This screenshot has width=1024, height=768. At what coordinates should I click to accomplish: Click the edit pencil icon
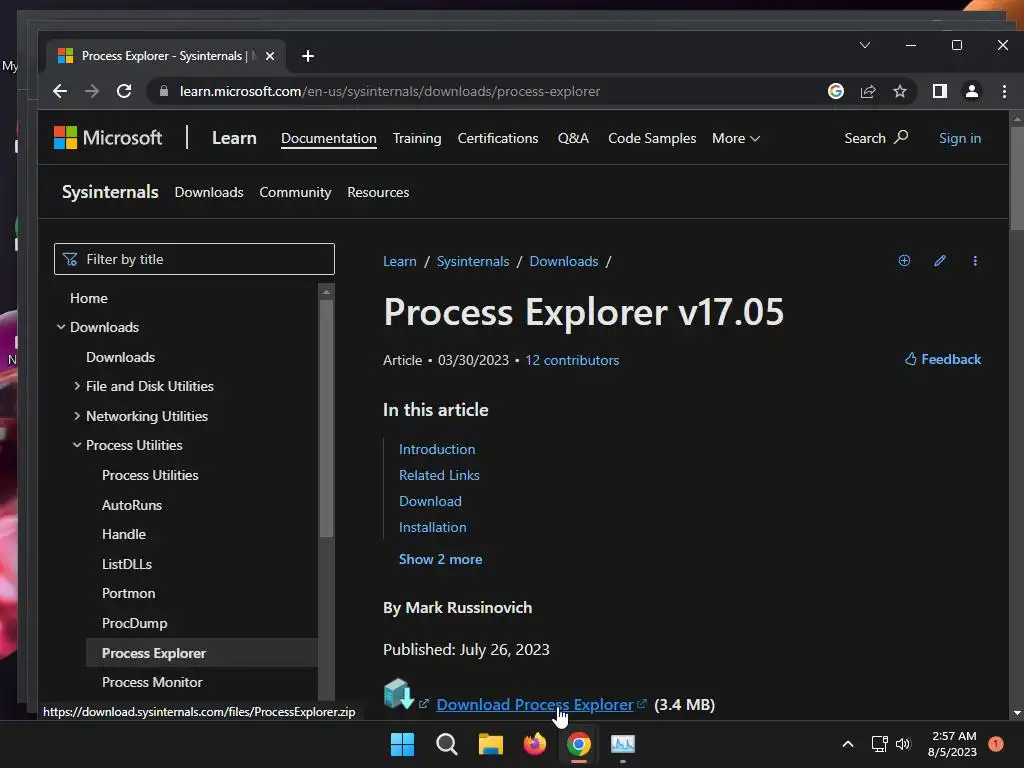tap(940, 261)
